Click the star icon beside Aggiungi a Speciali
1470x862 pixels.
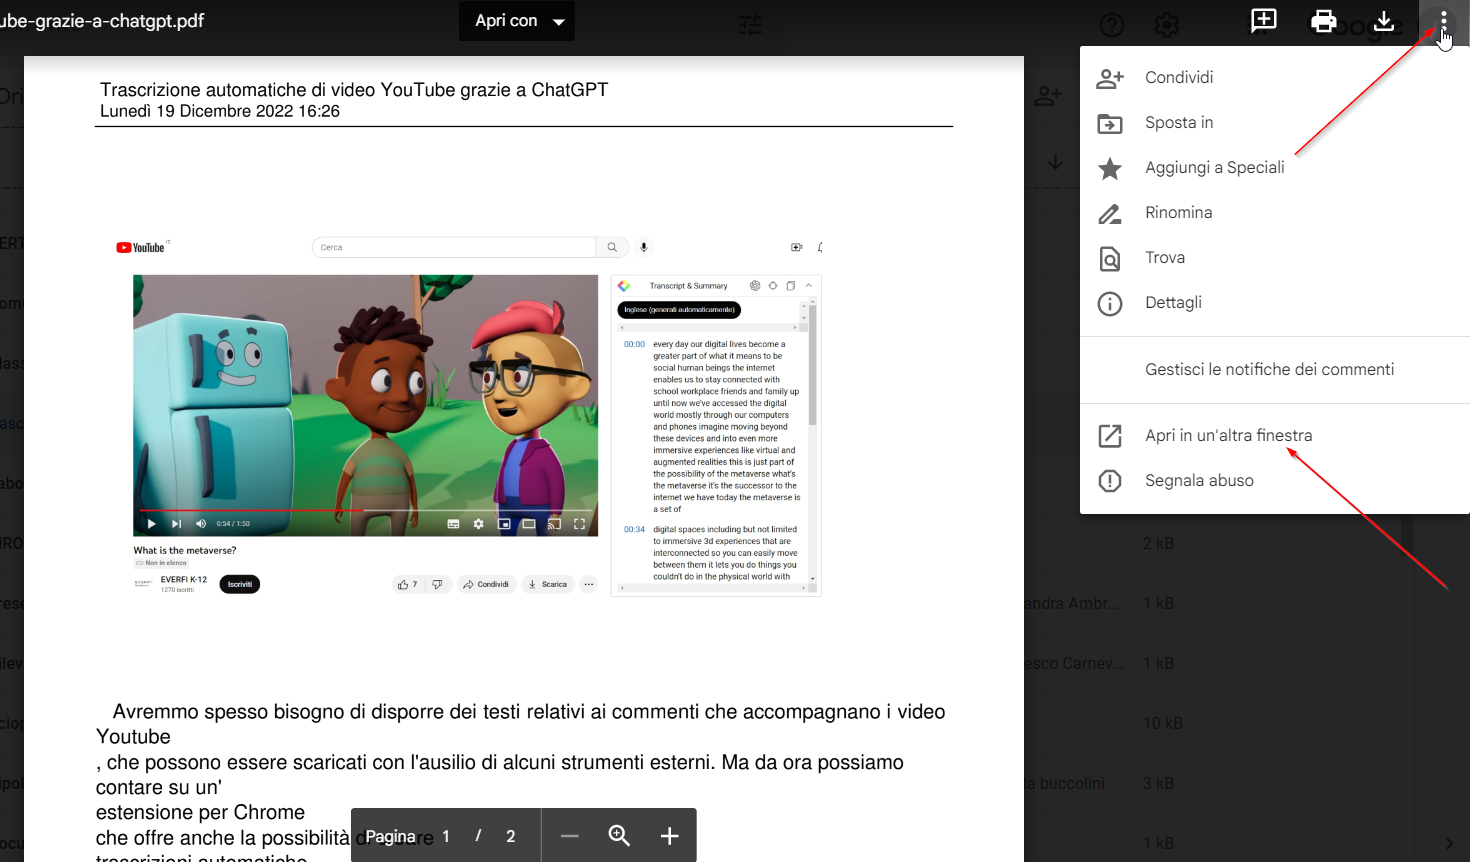tap(1110, 168)
